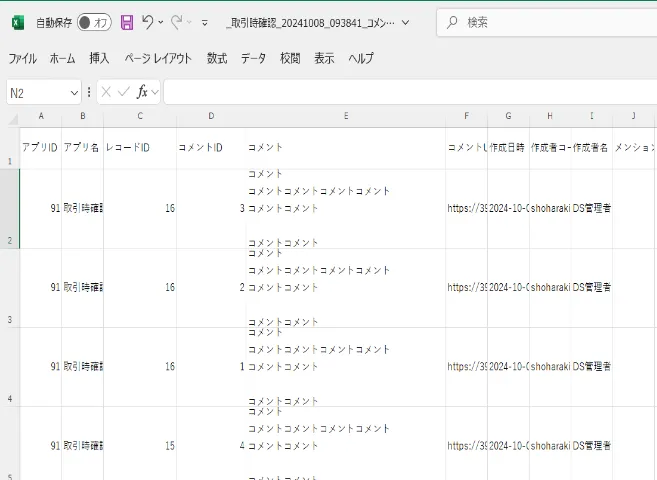Click the アプリID header cell
This screenshot has height=480, width=657.
[41, 148]
